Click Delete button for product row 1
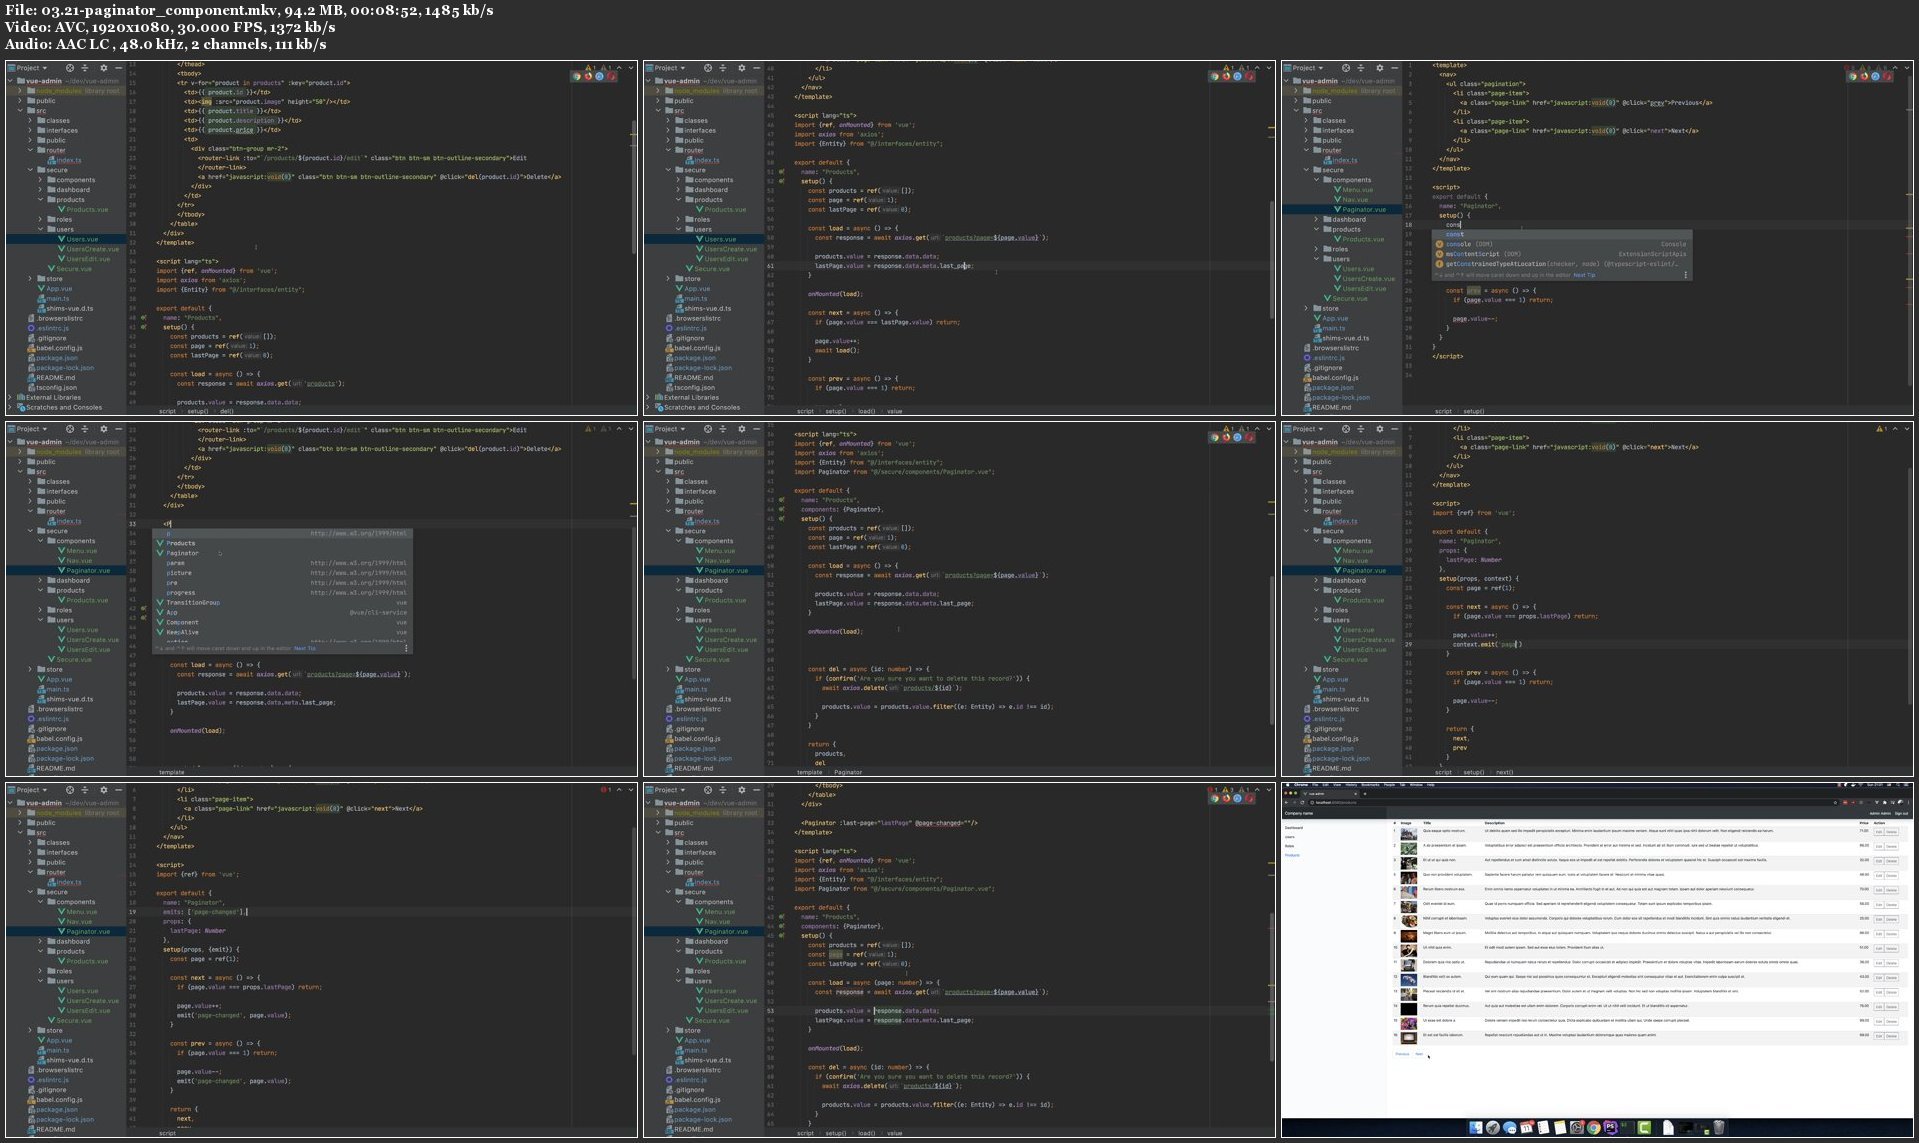This screenshot has height=1143, width=1919. [1891, 832]
